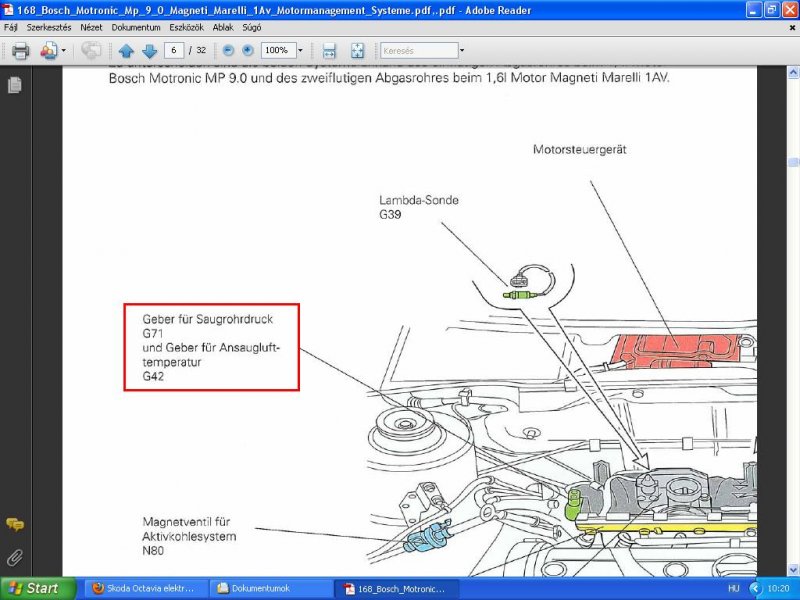Viewport: 800px width, 600px height.
Task: Zoom out with the minus button
Action: click(x=229, y=50)
